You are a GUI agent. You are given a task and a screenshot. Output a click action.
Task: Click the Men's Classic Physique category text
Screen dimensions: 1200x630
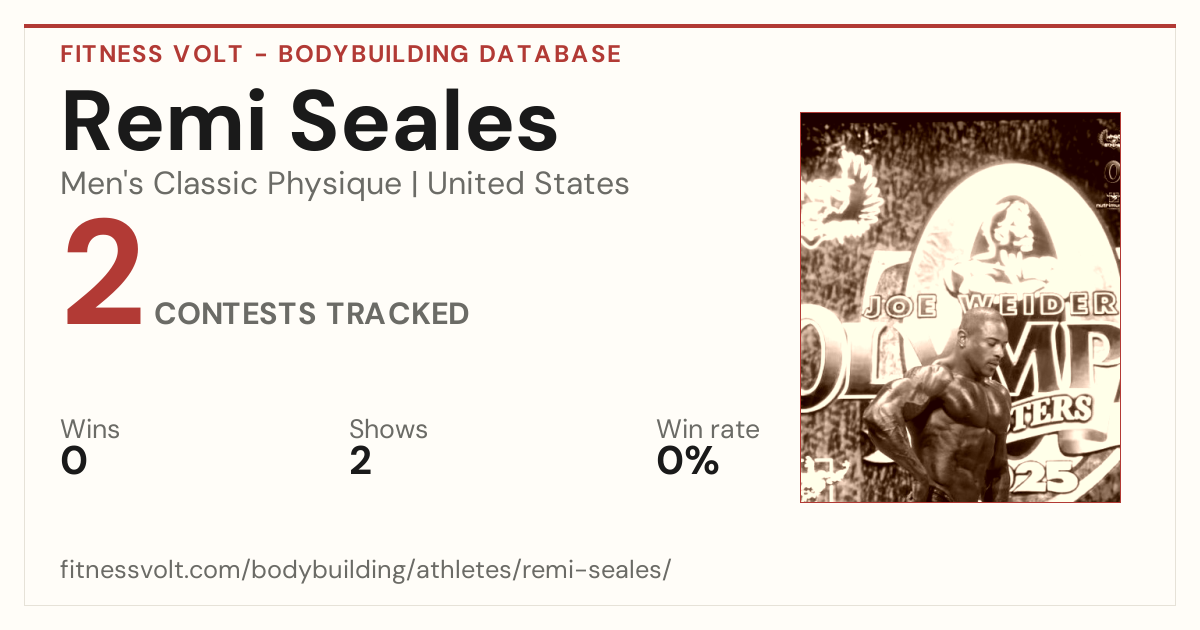click(x=232, y=183)
